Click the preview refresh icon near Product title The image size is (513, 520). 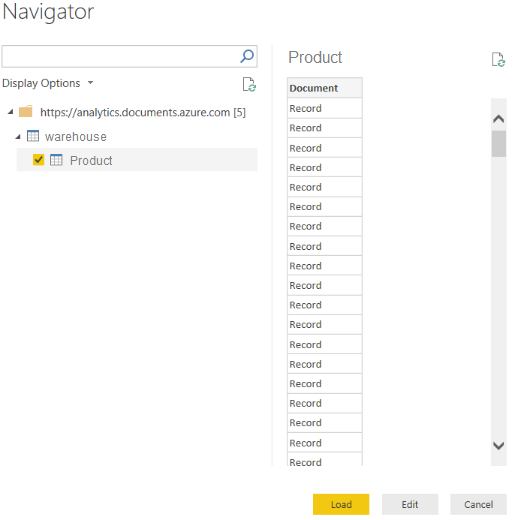498,59
